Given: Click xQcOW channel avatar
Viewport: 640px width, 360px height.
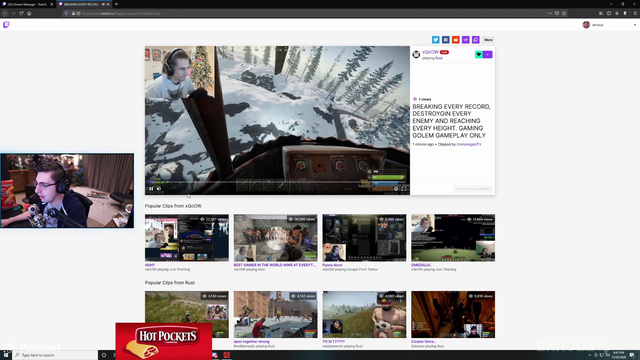Looking at the screenshot, I should pyautogui.click(x=416, y=54).
